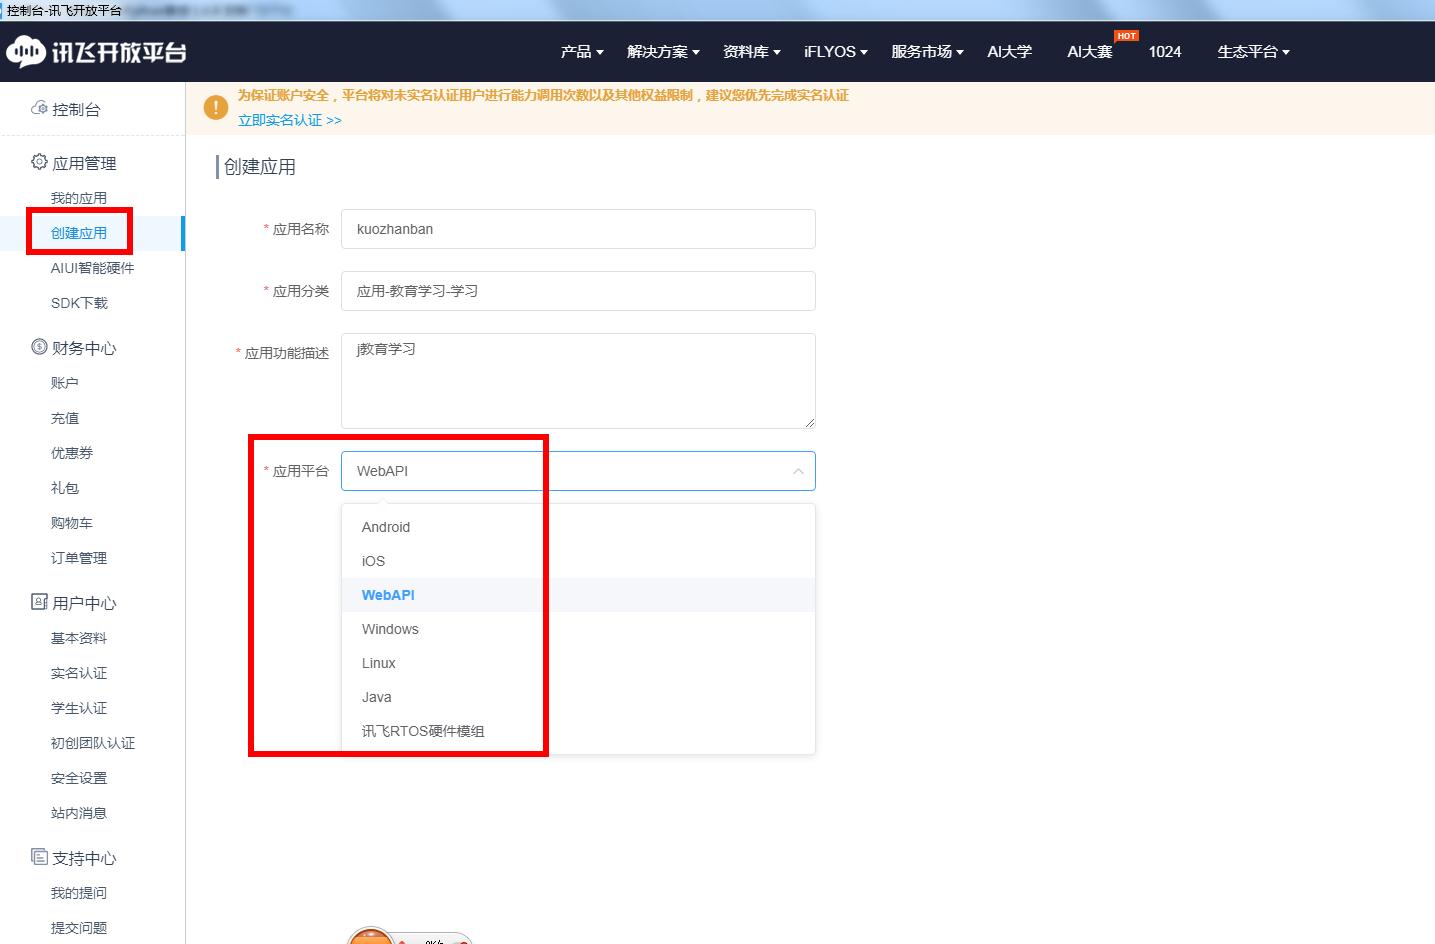Screen dimensions: 1435x944
Task: Collapse the 应用平台 select box
Action: pos(578,471)
